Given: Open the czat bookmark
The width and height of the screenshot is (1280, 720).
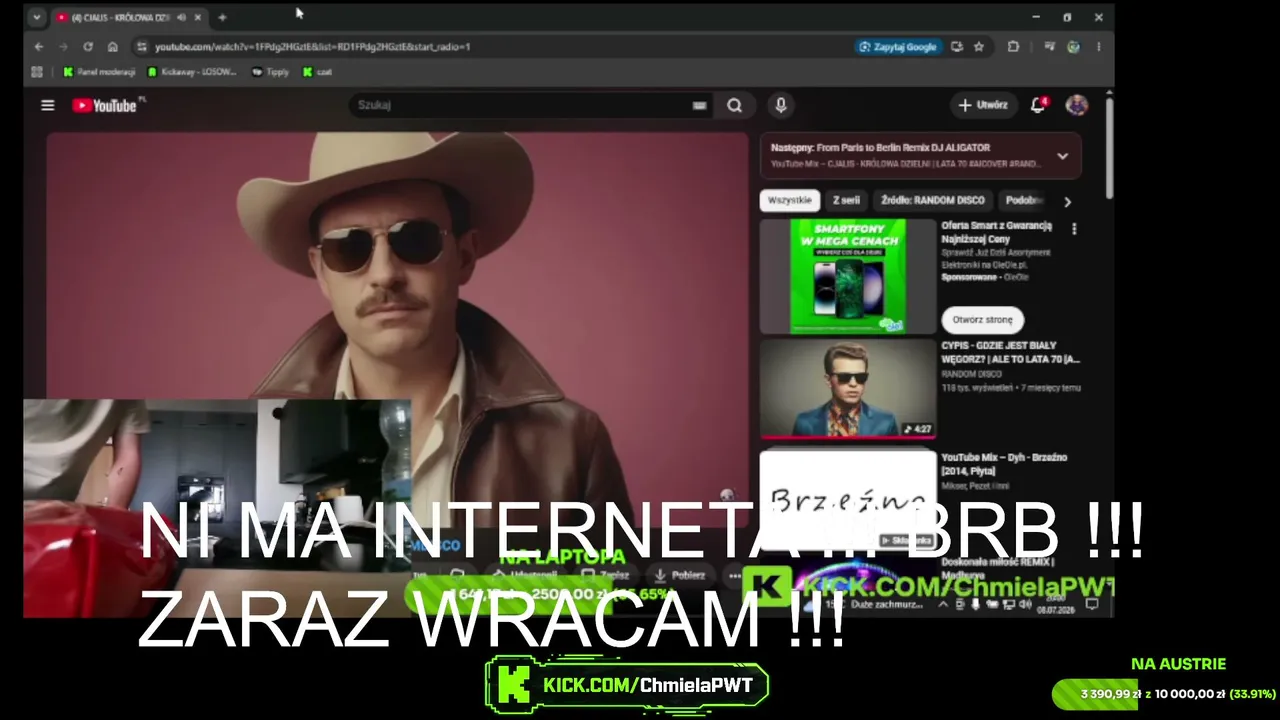Looking at the screenshot, I should [x=317, y=72].
